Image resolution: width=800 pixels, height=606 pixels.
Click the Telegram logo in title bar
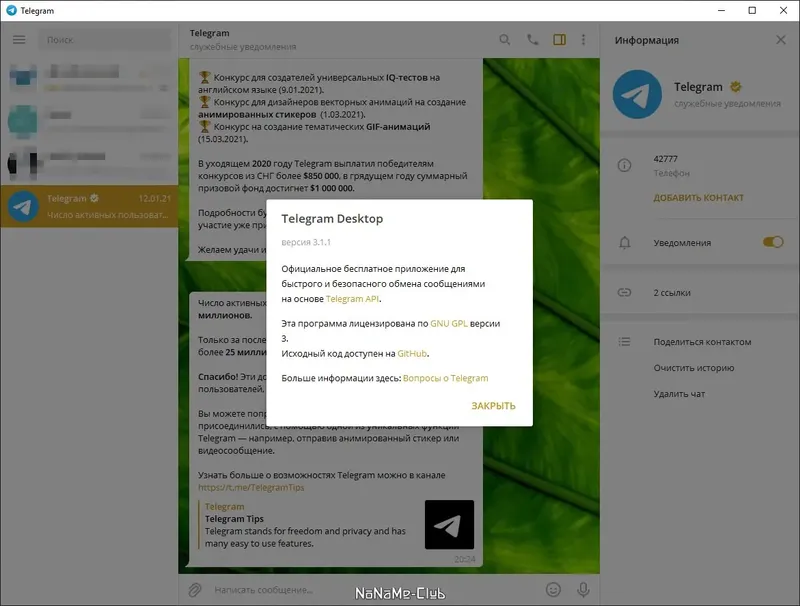pyautogui.click(x=11, y=10)
